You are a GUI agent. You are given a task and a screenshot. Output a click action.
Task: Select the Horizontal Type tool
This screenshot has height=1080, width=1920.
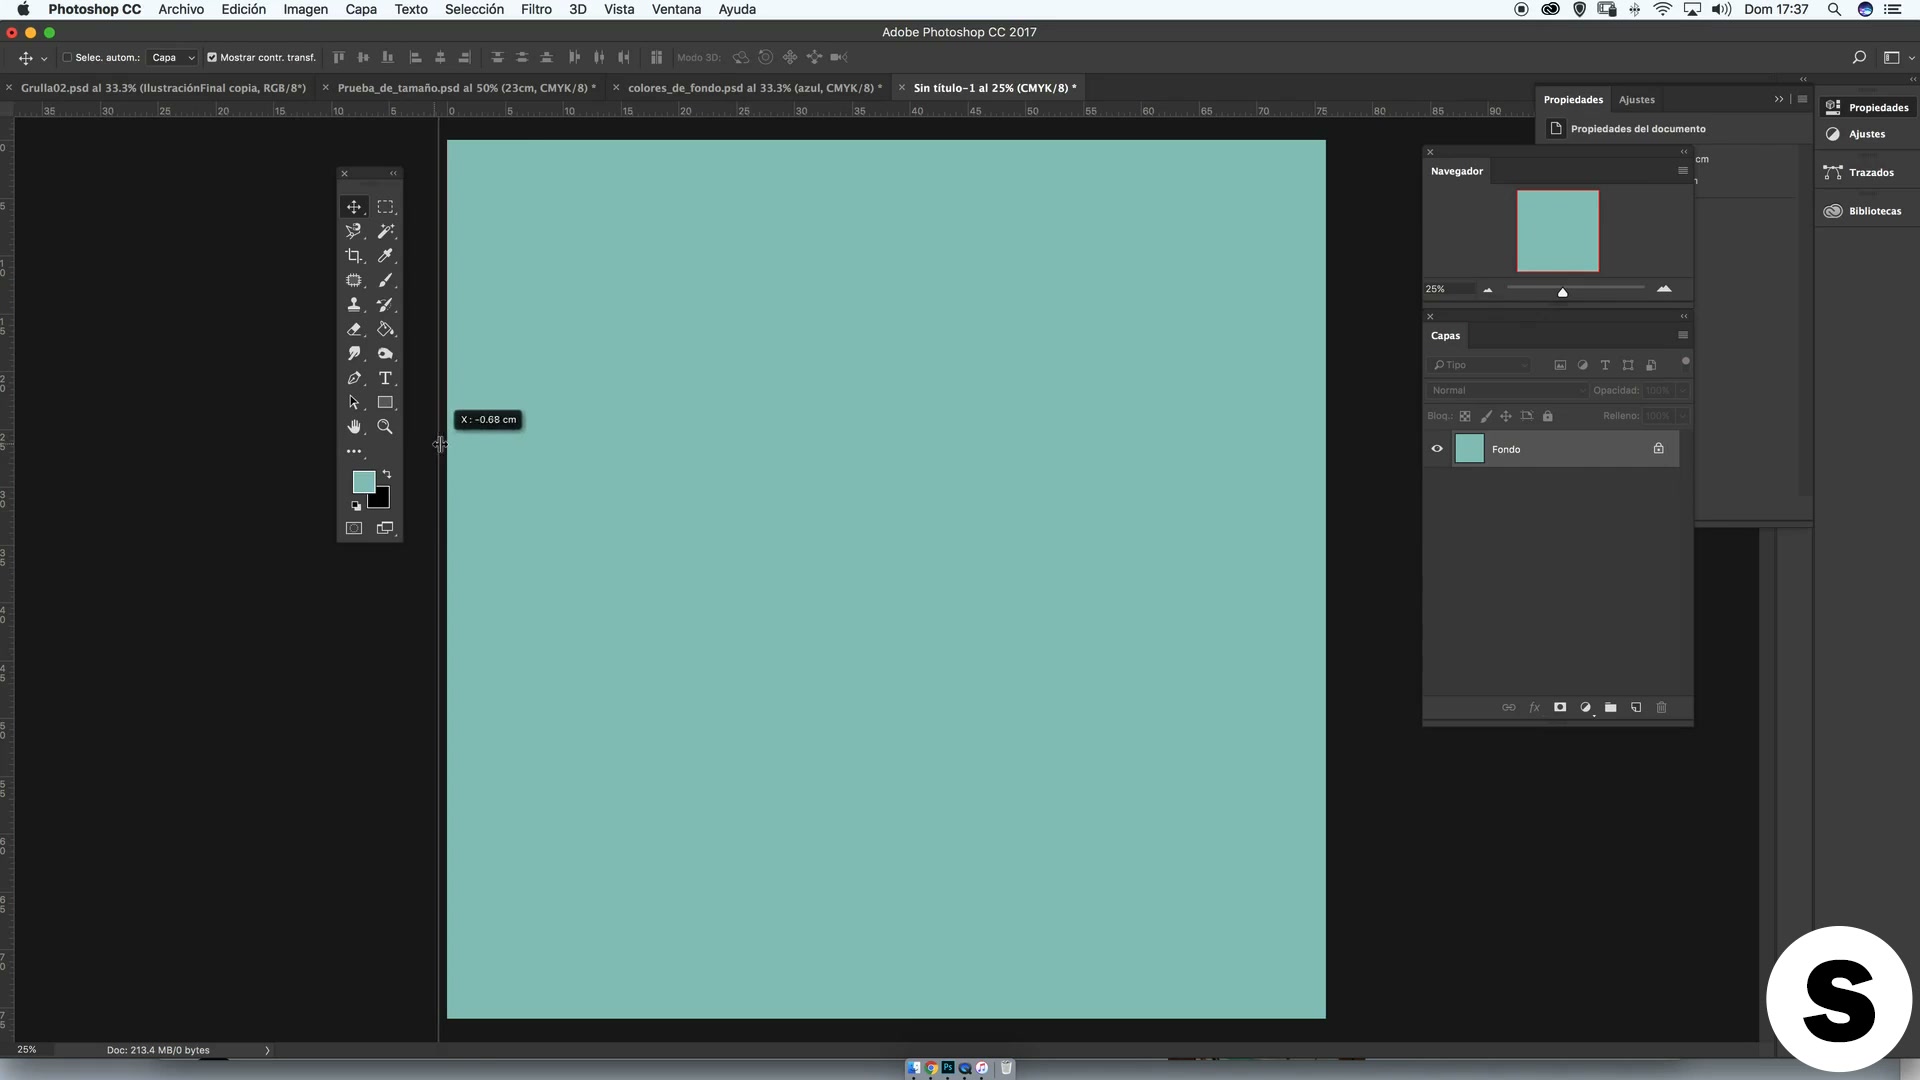tap(385, 378)
